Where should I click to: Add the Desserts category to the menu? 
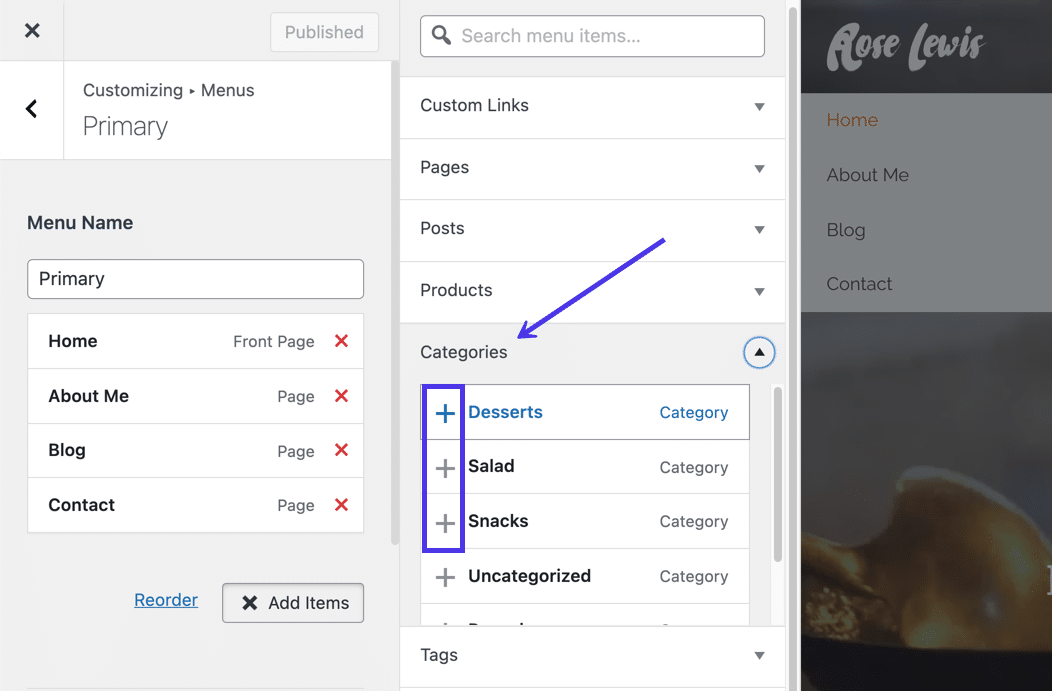point(443,412)
